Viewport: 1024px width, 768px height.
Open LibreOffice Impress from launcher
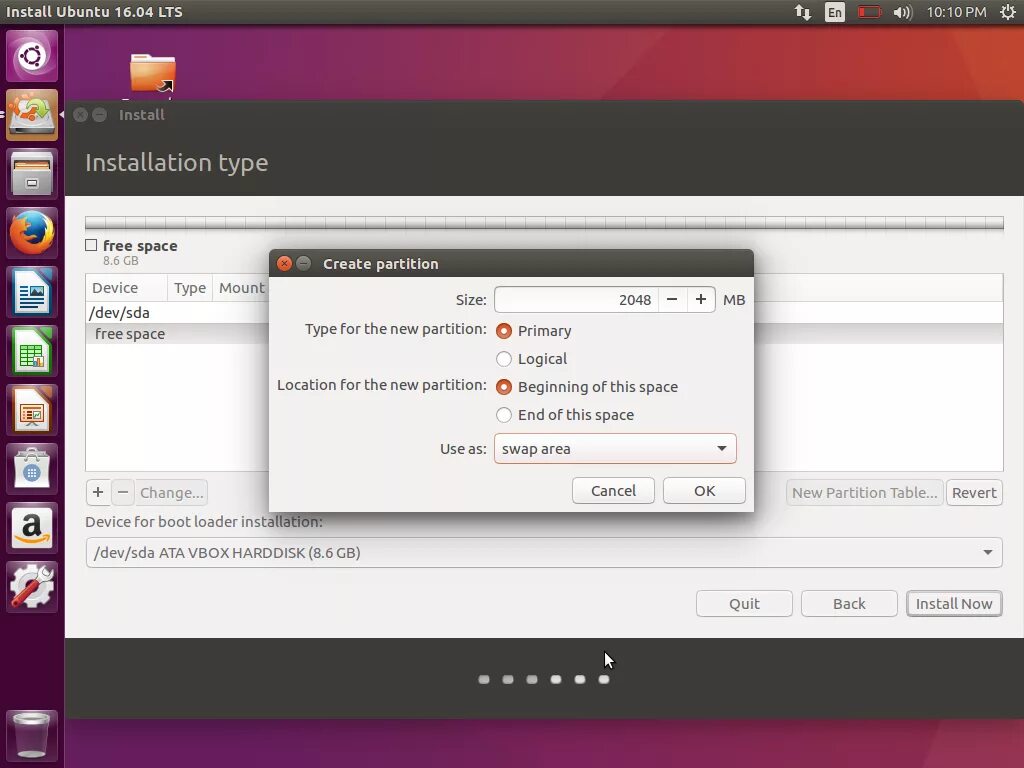(x=32, y=410)
